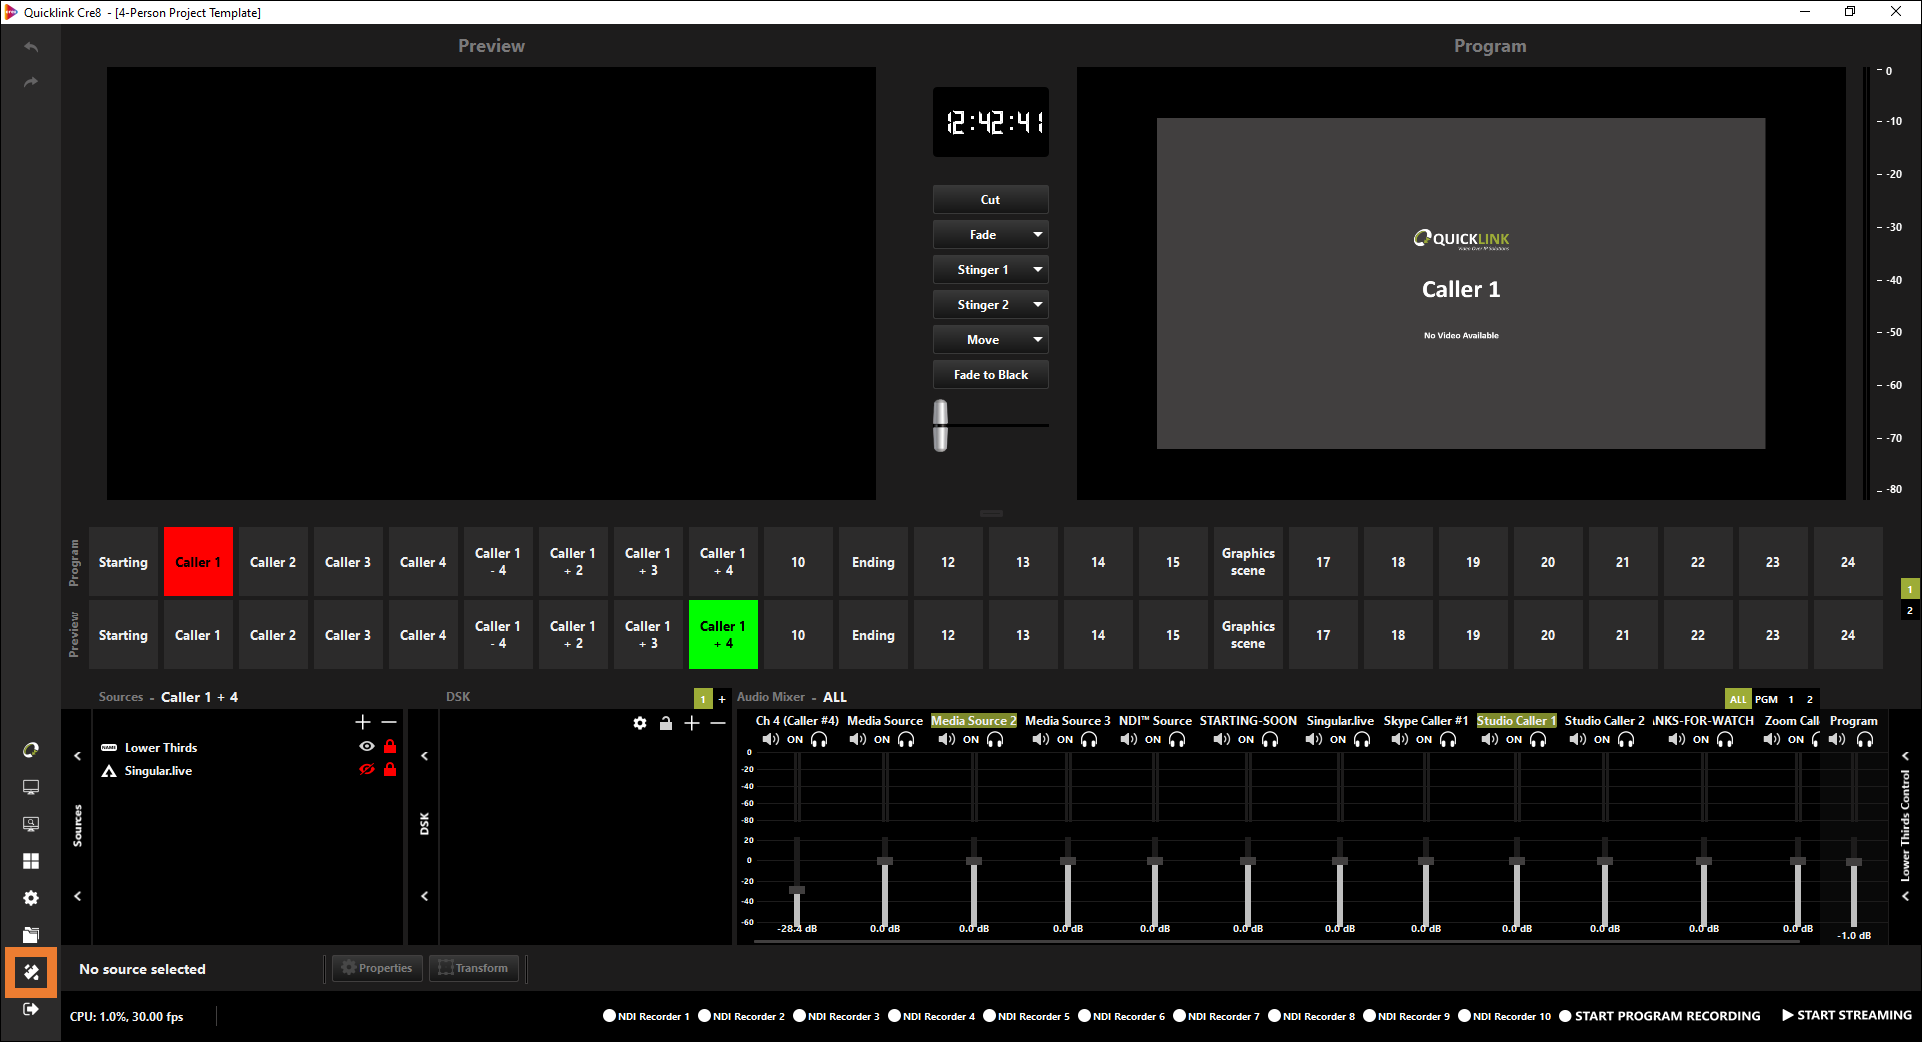Viewport: 1922px width, 1042px height.
Task: Click START STREAMING
Action: click(x=1846, y=1015)
